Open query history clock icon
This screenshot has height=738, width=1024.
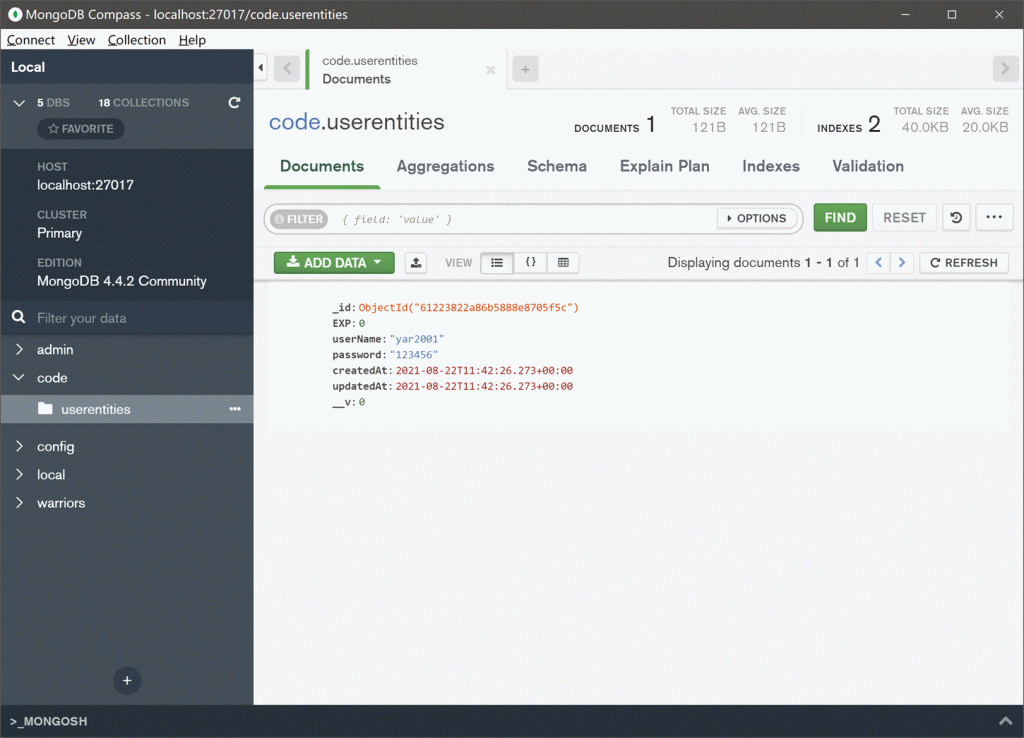(956, 217)
